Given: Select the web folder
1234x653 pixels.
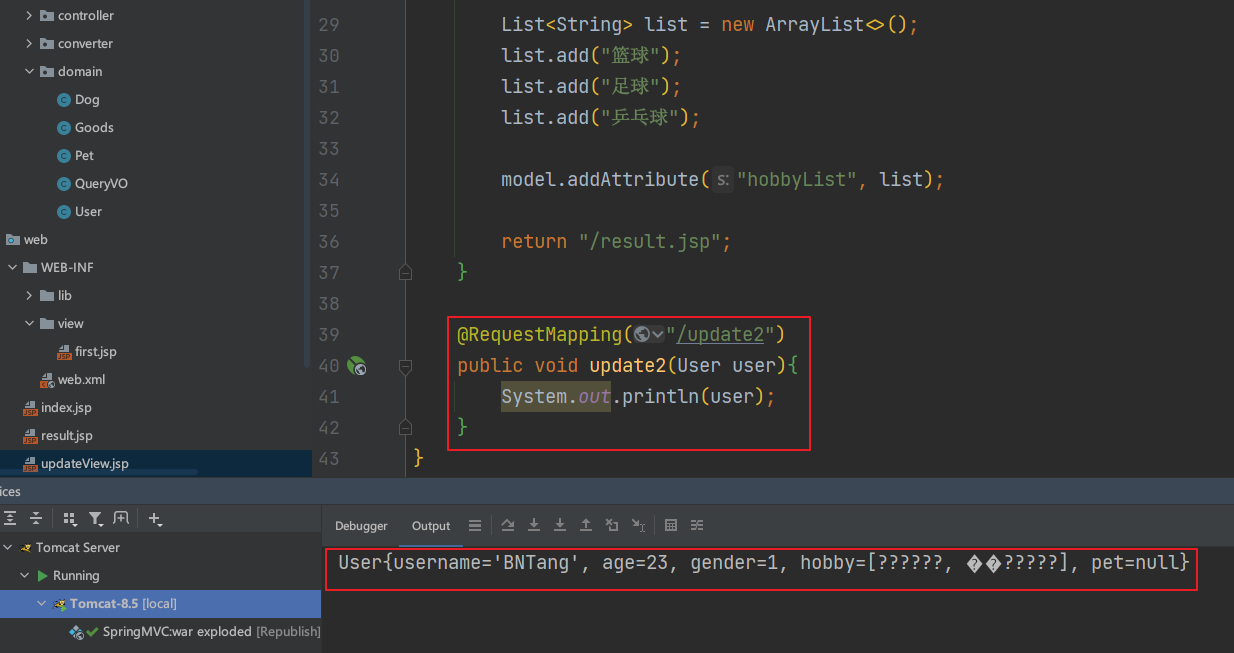Looking at the screenshot, I should click(36, 240).
